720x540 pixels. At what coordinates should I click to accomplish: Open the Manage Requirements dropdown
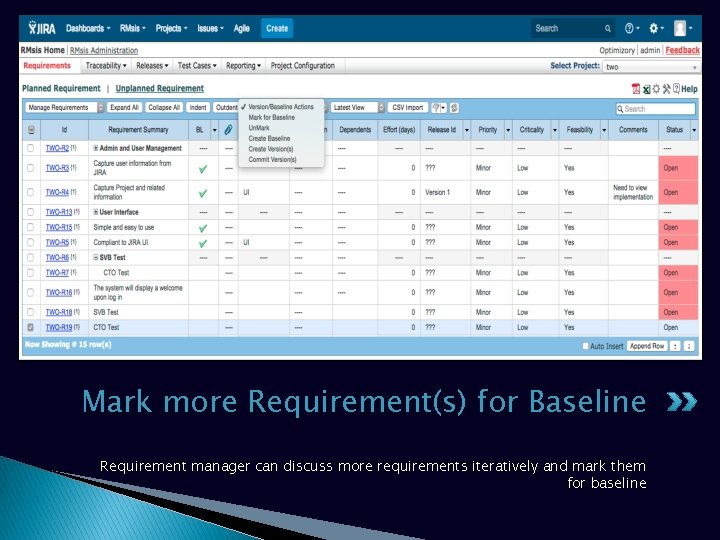[64, 107]
